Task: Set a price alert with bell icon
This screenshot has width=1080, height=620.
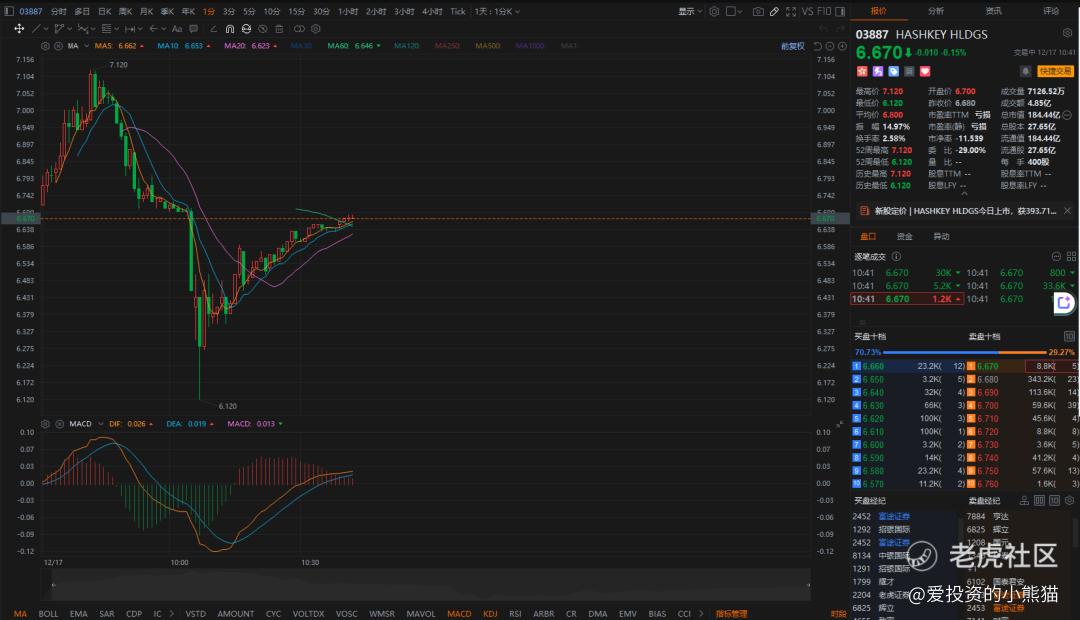Action: click(1026, 71)
